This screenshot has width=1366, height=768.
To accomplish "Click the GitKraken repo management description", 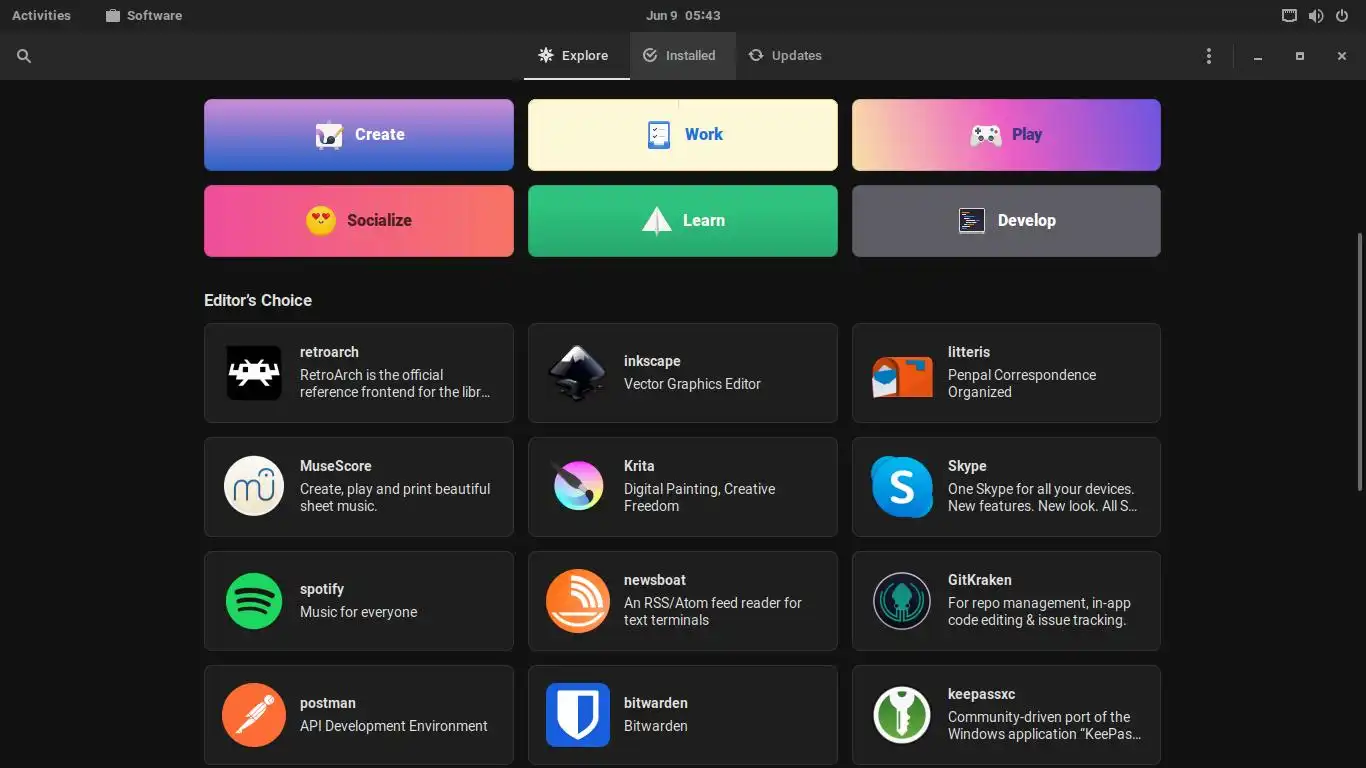I will click(x=1039, y=612).
